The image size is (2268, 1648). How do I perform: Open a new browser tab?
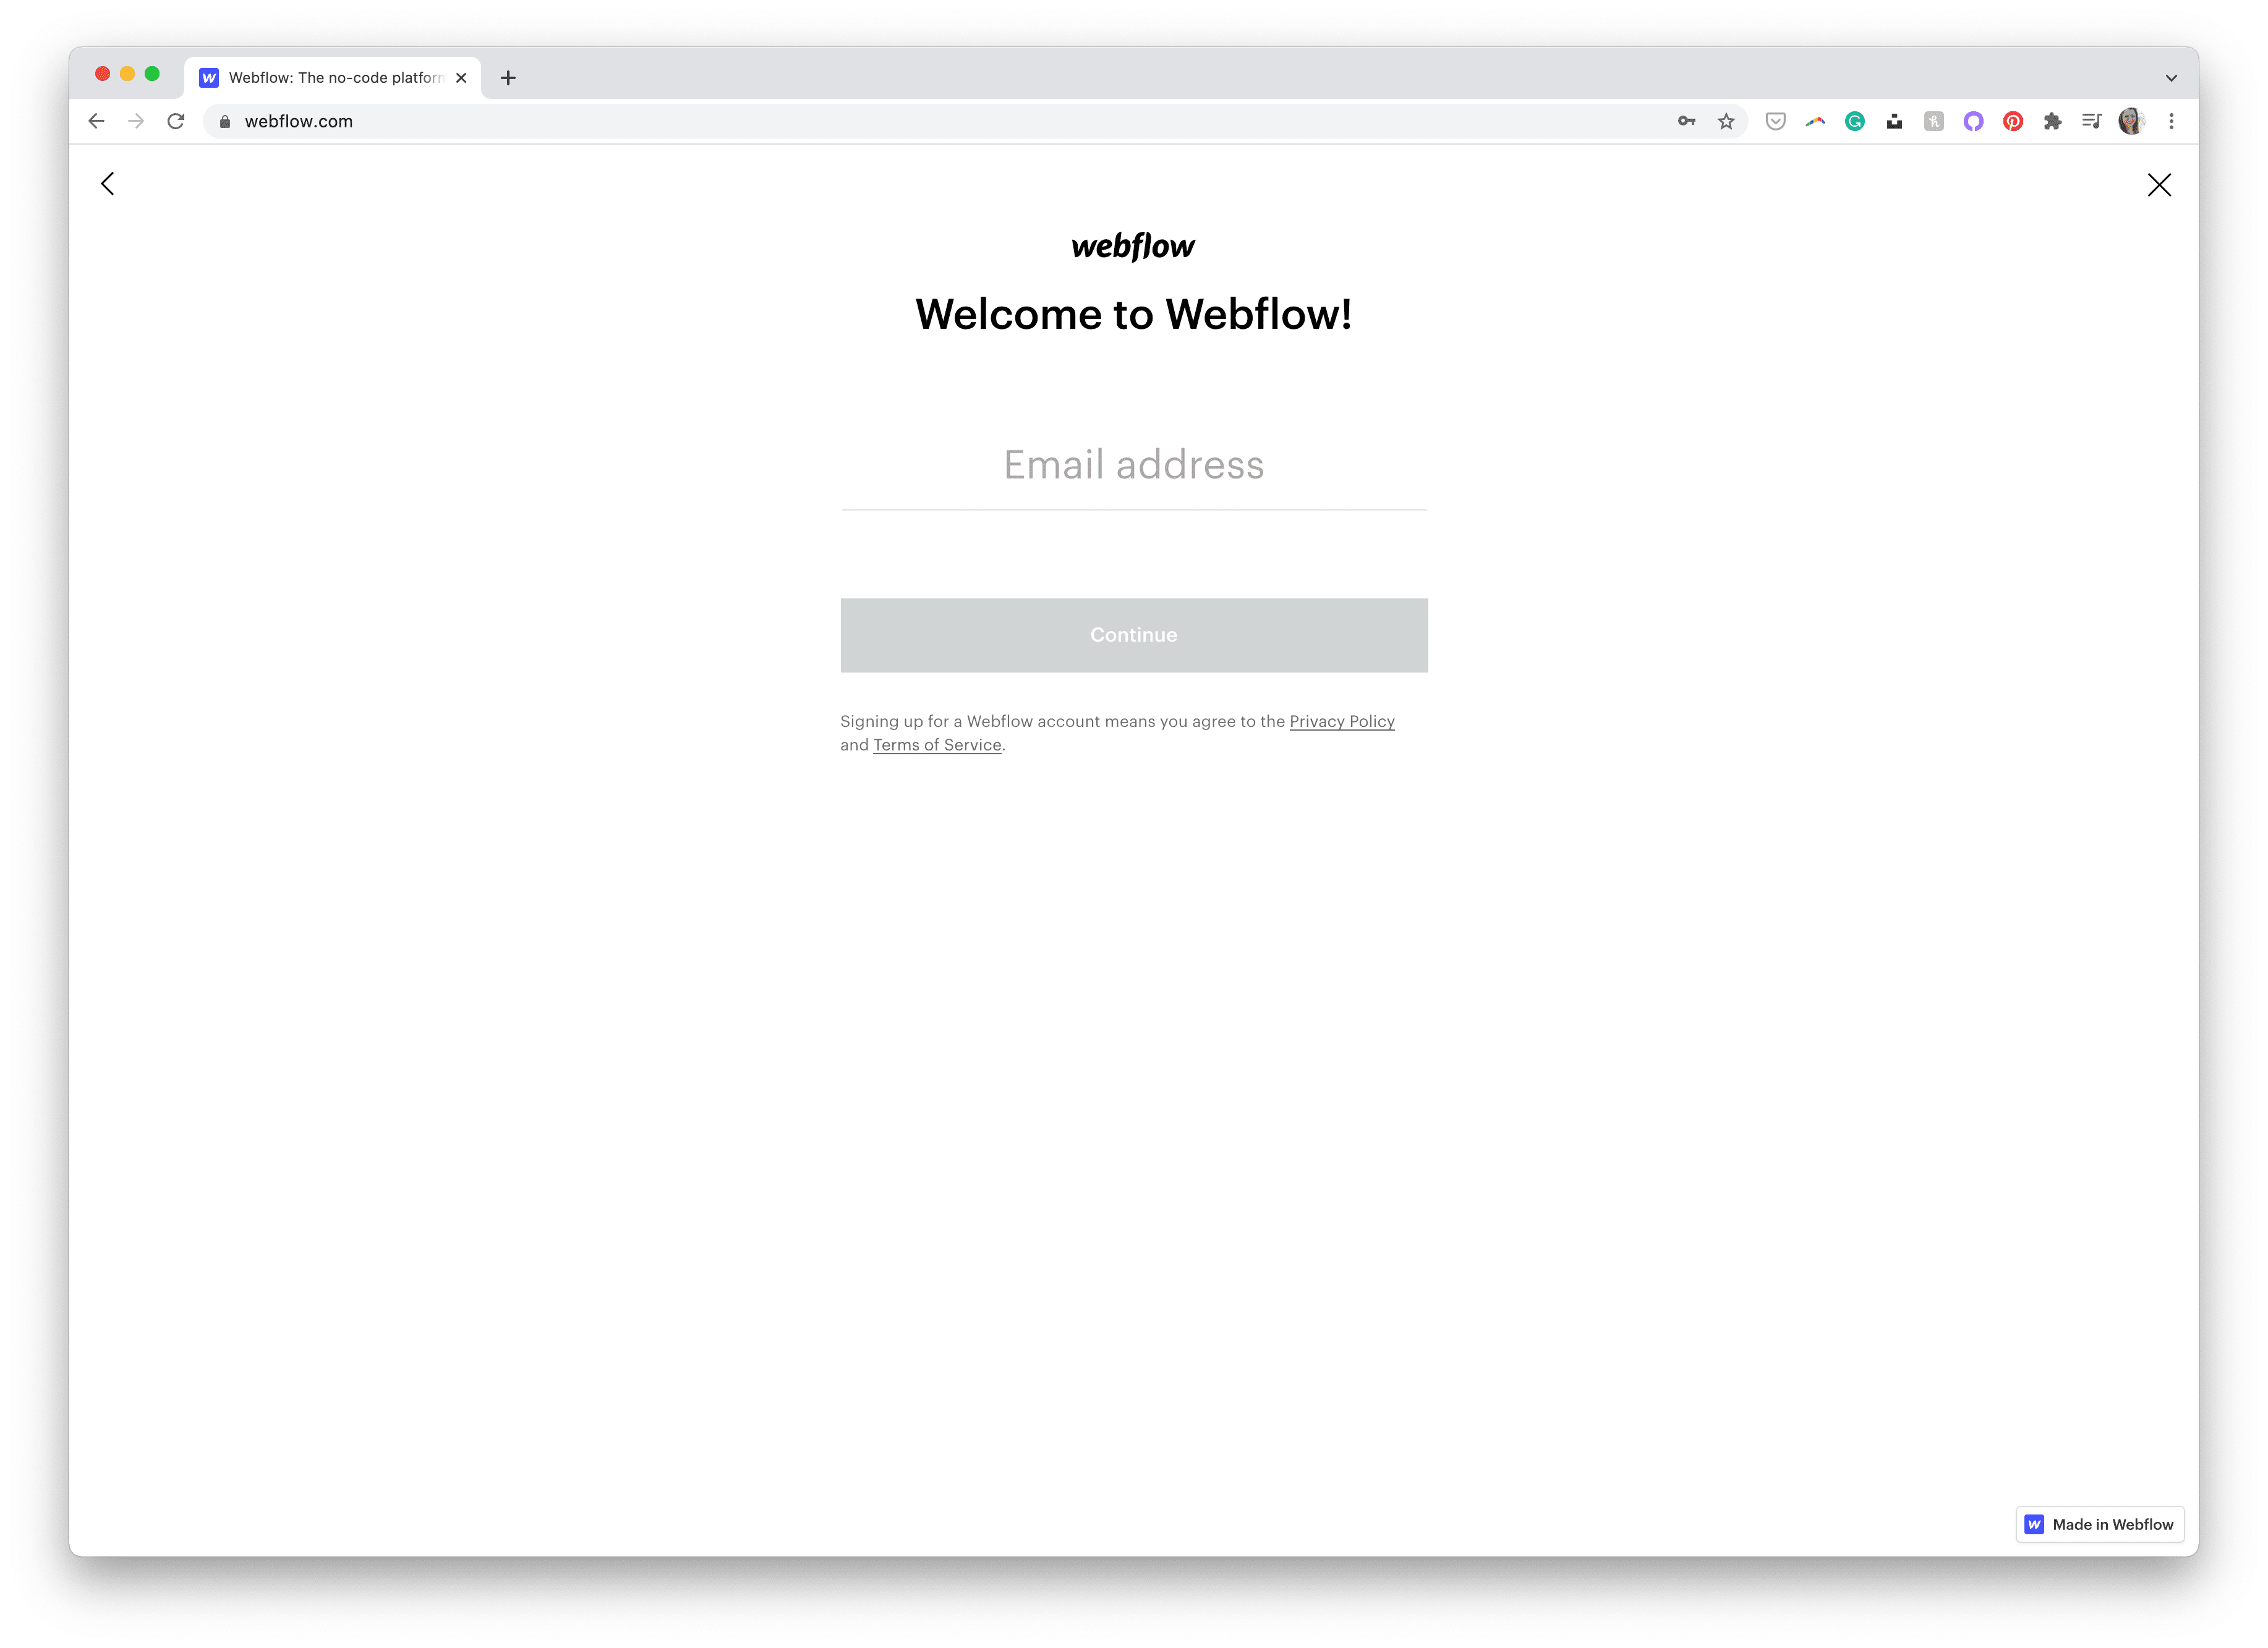coord(508,78)
